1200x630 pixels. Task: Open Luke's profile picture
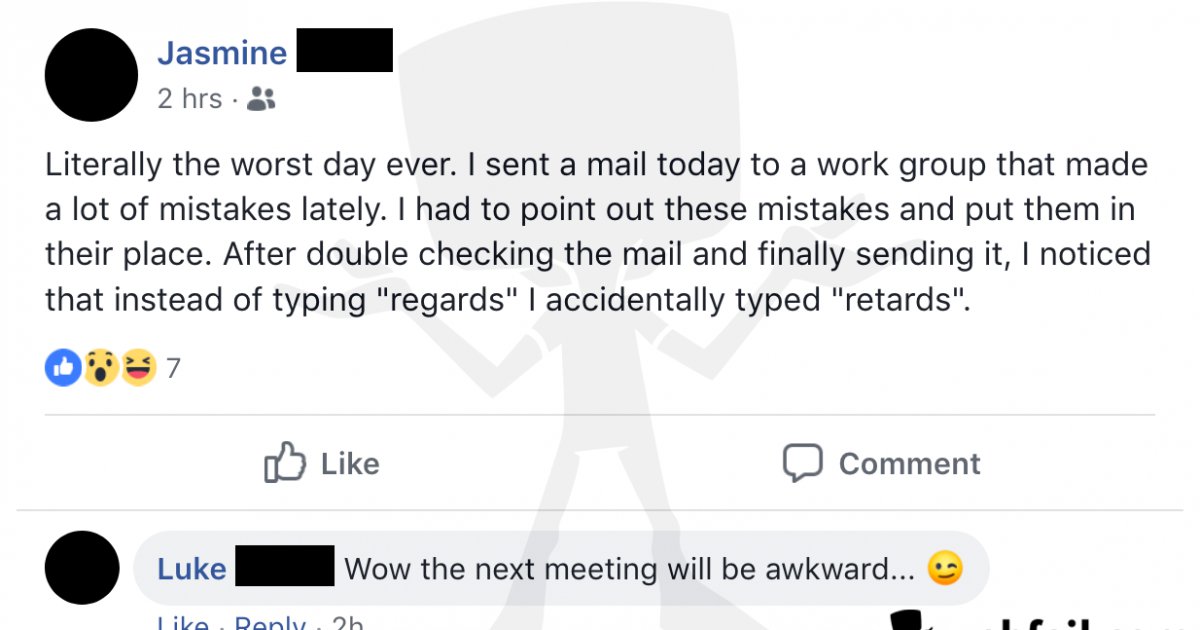click(x=82, y=567)
